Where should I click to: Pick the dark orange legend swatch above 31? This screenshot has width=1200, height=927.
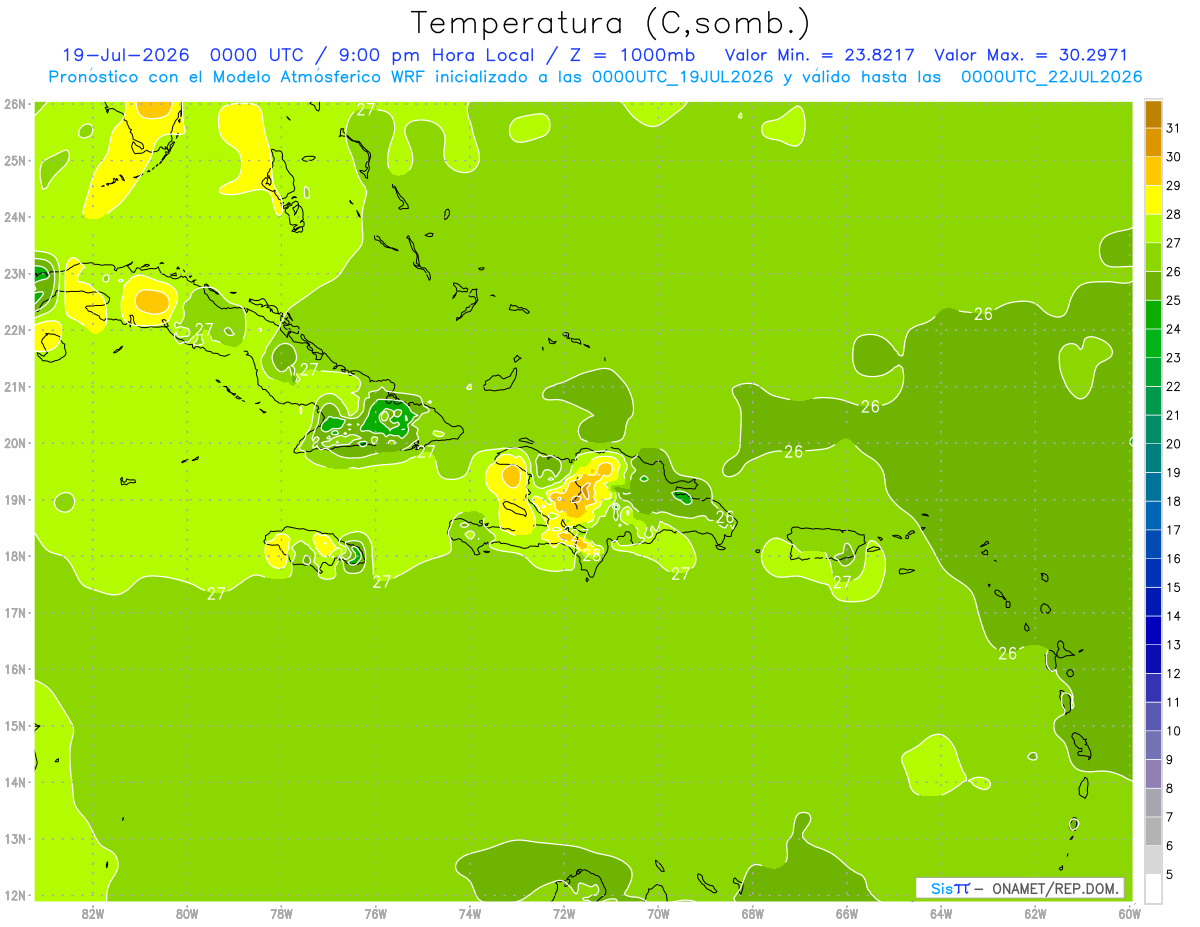[x=1153, y=114]
